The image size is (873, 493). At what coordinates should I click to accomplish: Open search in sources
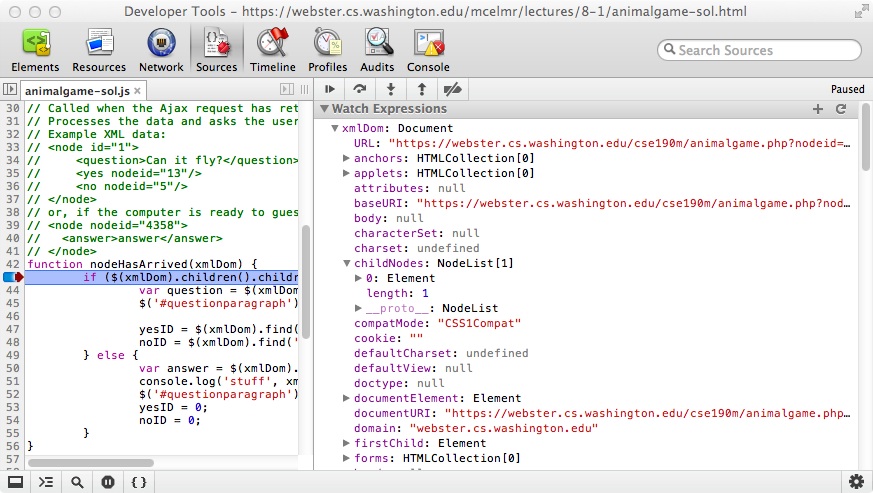[x=77, y=482]
